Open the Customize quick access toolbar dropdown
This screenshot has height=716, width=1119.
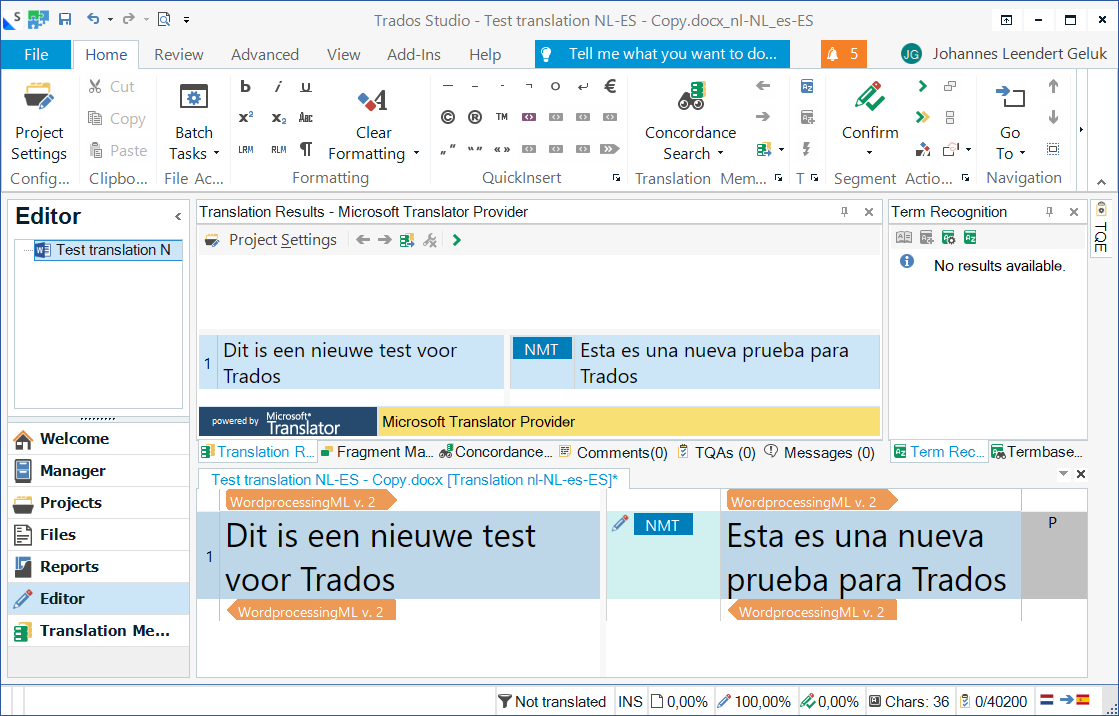click(x=186, y=20)
